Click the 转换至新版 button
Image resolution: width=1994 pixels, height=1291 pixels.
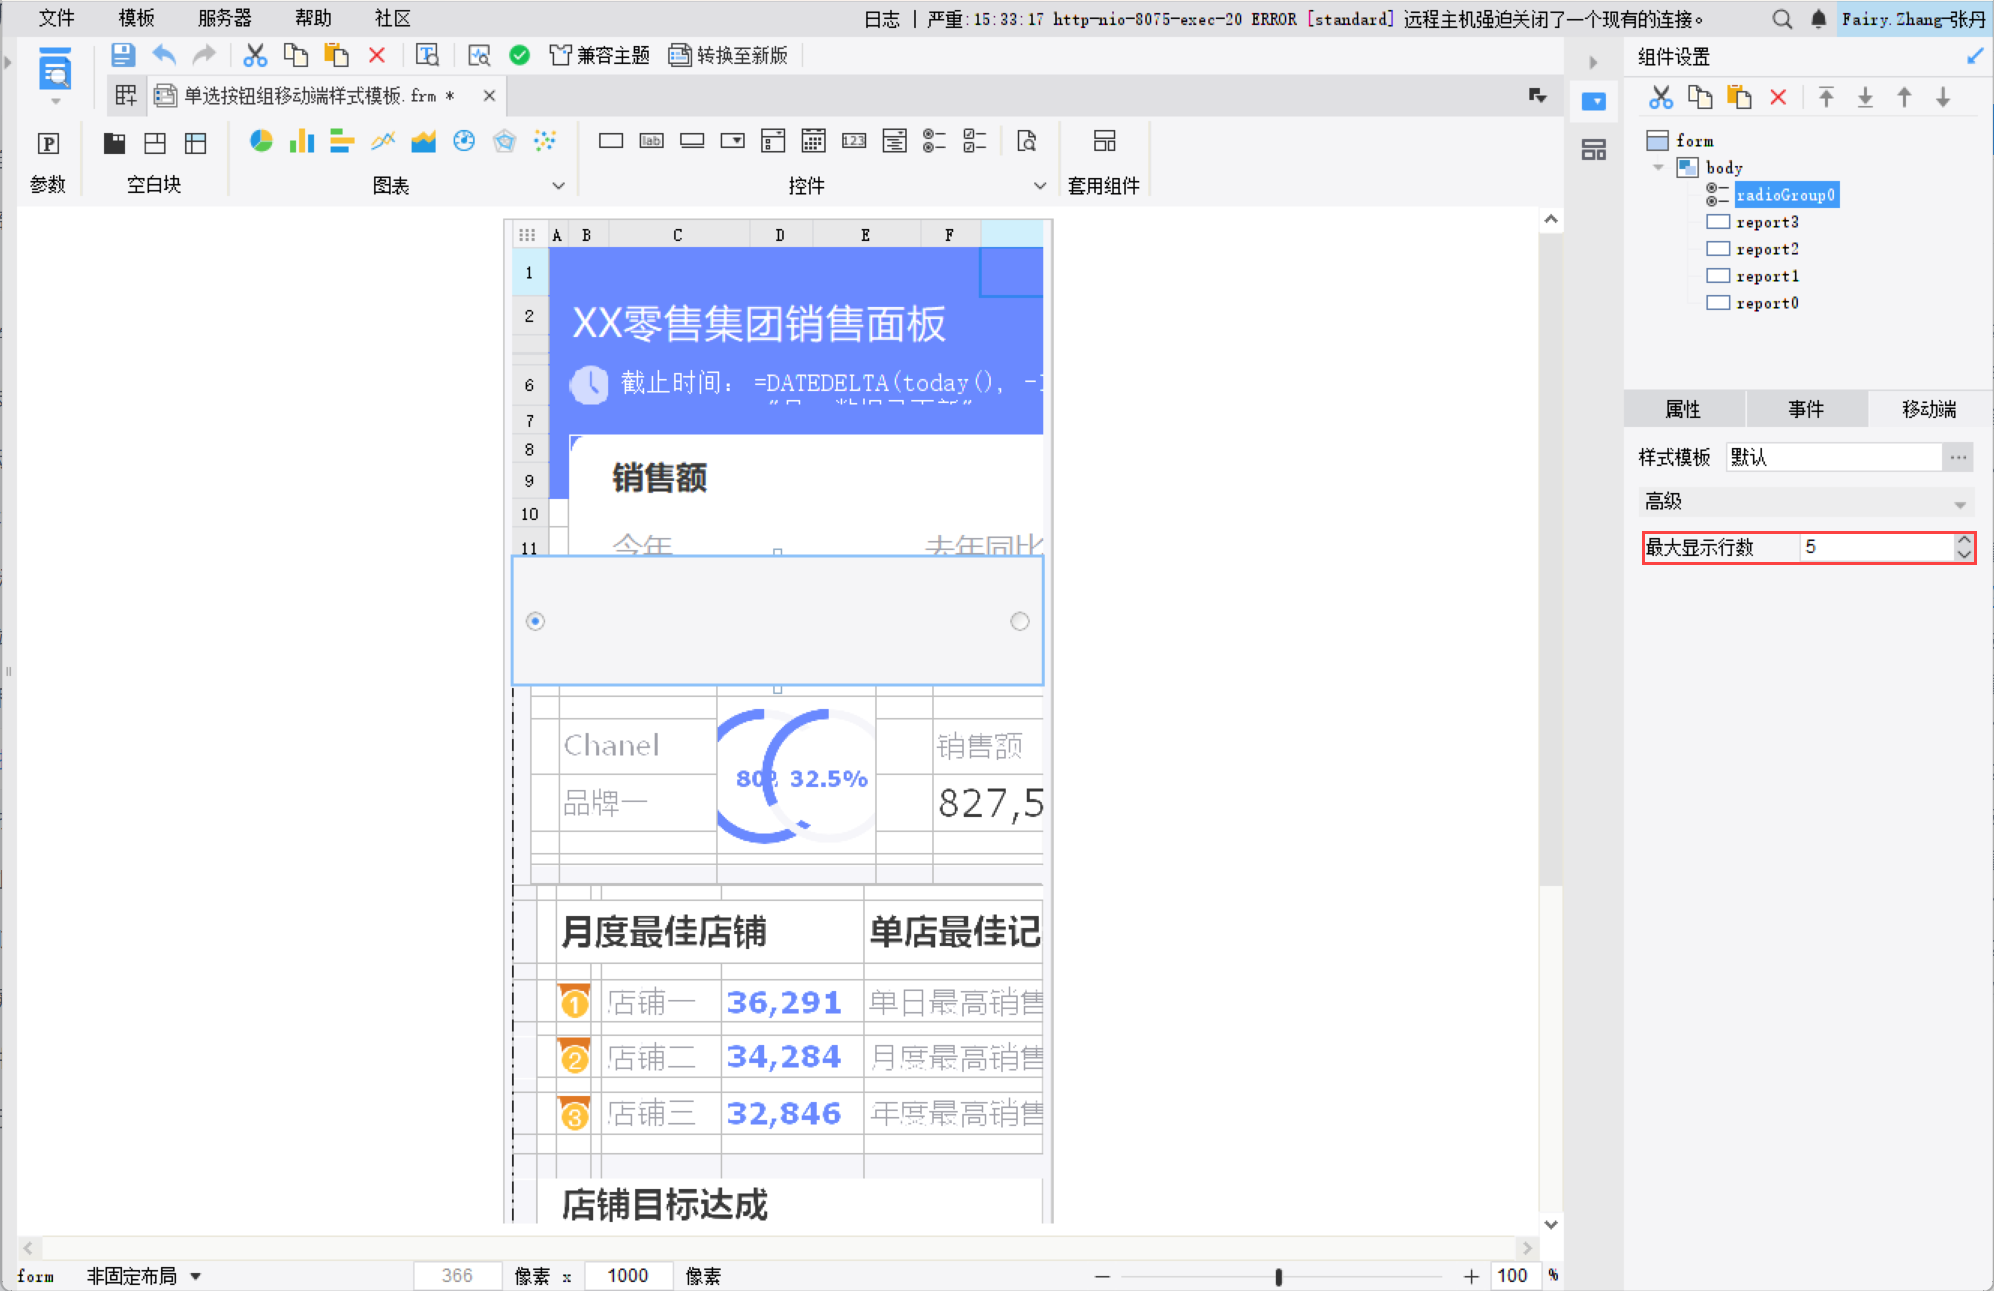(728, 55)
